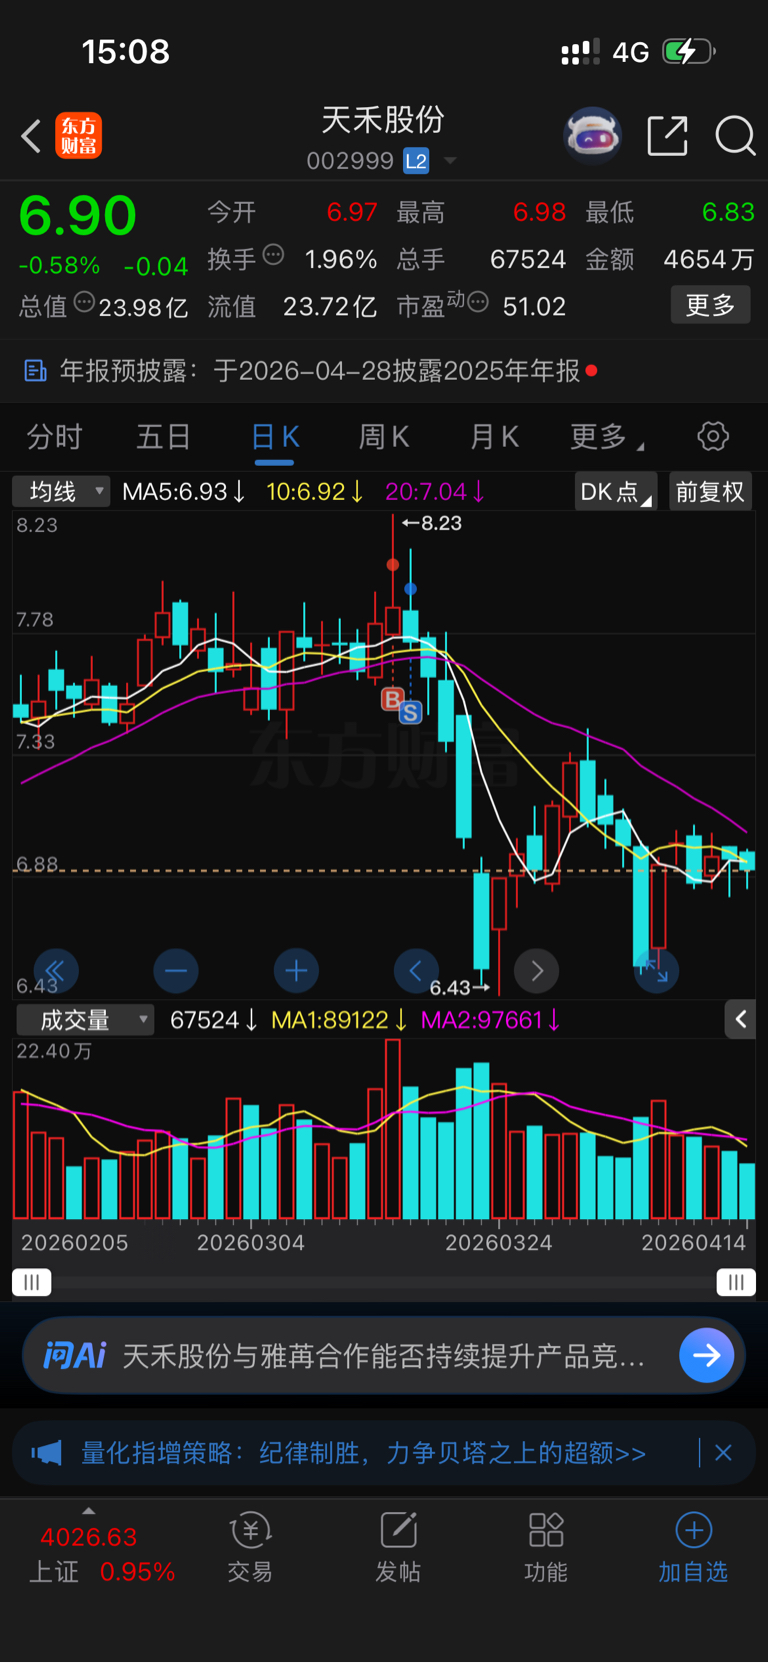Screen dimensions: 768x1663
Task: Tap the 上证 4026.63 index value
Action: 88,1537
